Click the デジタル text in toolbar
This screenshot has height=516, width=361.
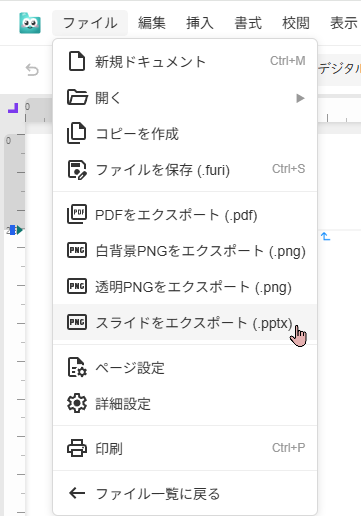click(x=339, y=69)
